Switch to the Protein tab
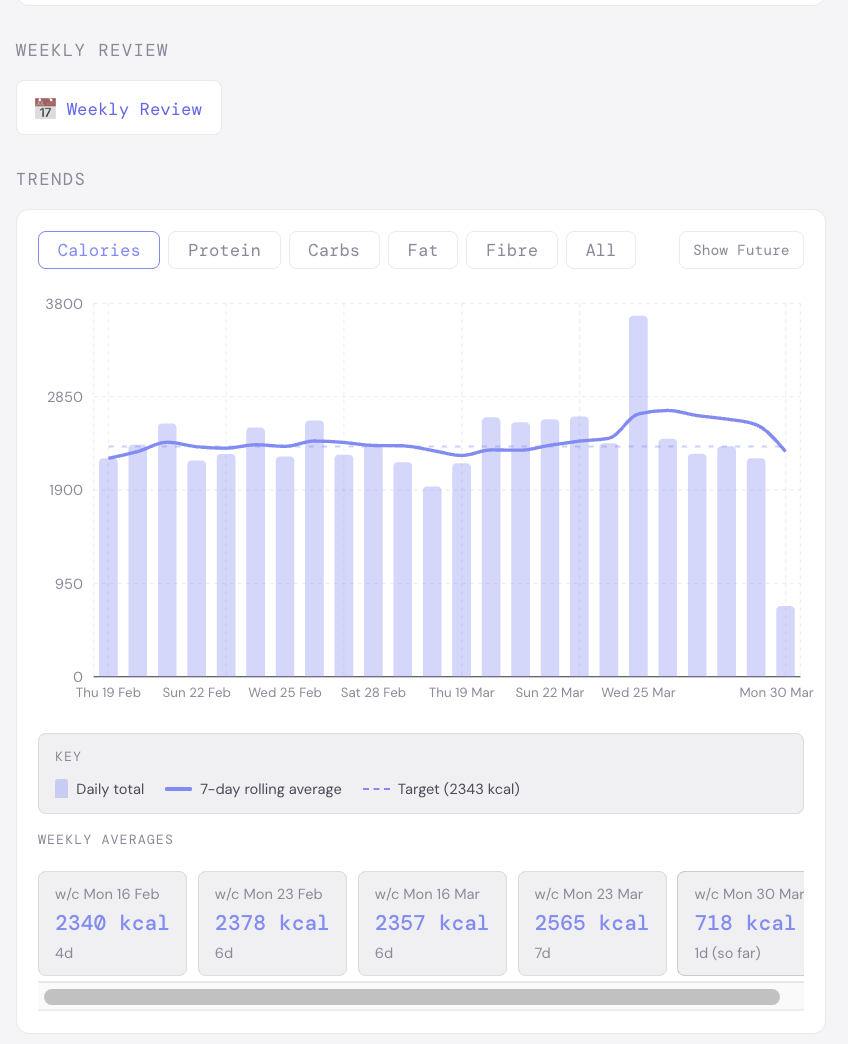The width and height of the screenshot is (848, 1044). point(224,250)
